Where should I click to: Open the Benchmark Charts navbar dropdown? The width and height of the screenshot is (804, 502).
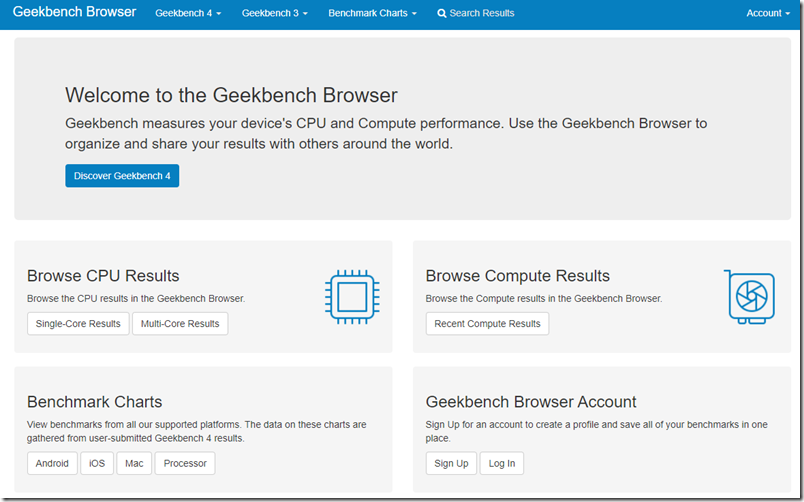tap(373, 13)
